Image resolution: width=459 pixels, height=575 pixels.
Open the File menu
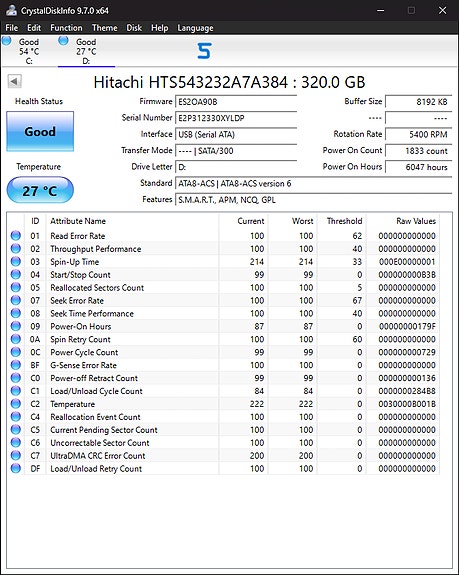click(11, 28)
